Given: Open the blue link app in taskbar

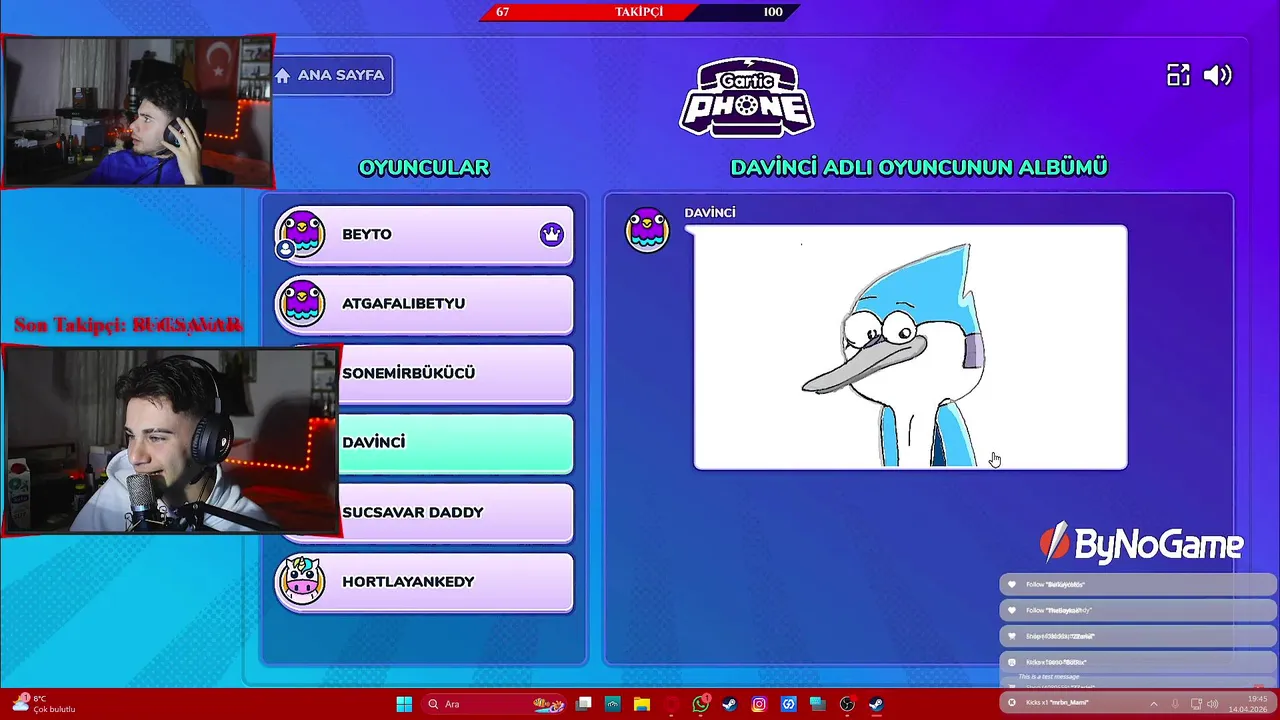Looking at the screenshot, I should 788,704.
